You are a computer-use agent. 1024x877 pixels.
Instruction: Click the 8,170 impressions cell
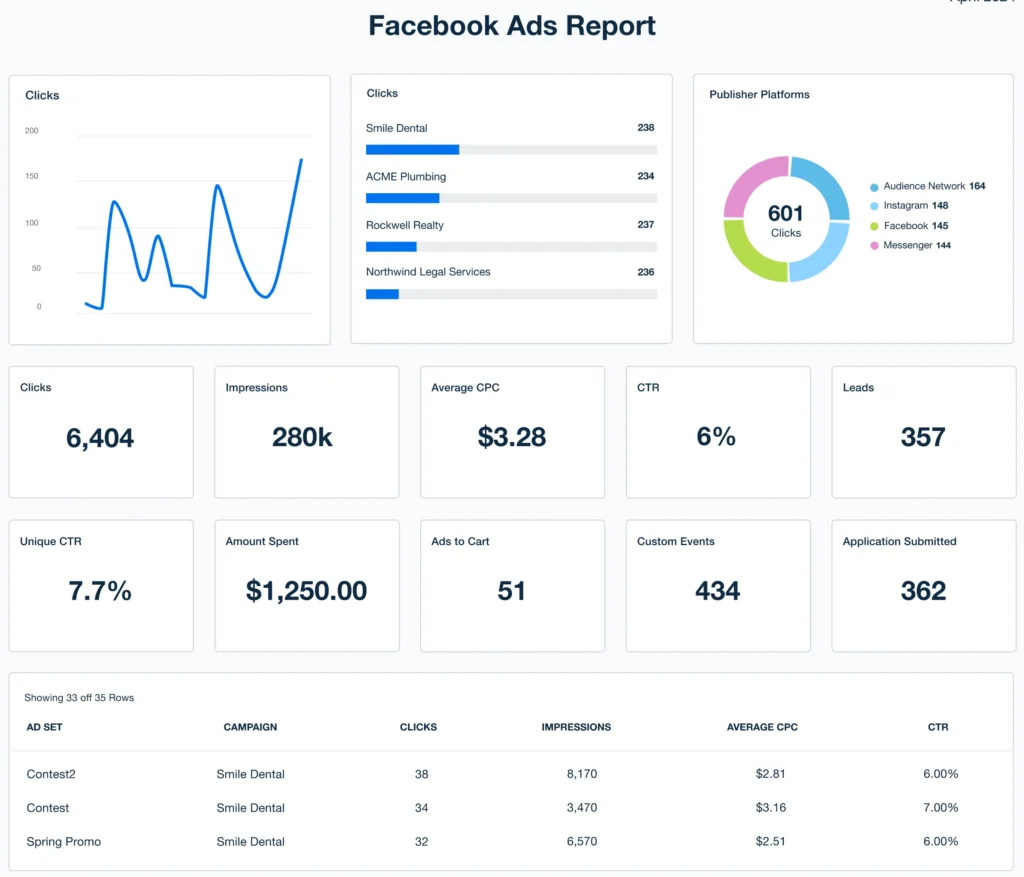(x=582, y=774)
